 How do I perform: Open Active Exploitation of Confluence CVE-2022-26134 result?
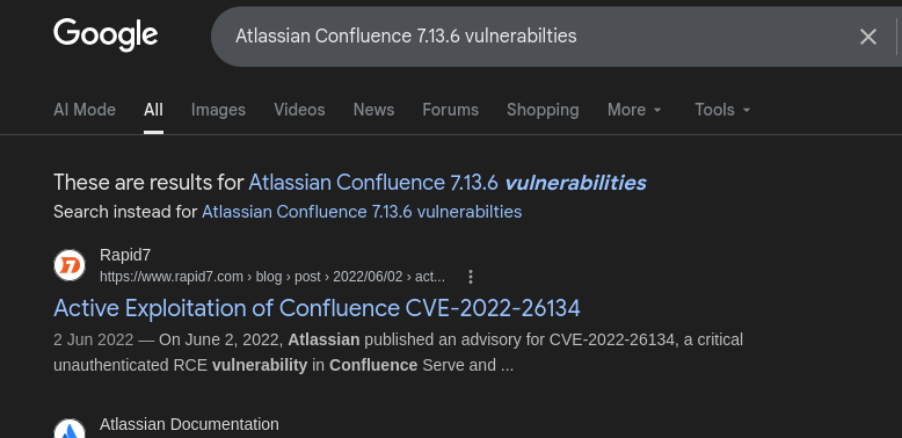pos(316,307)
